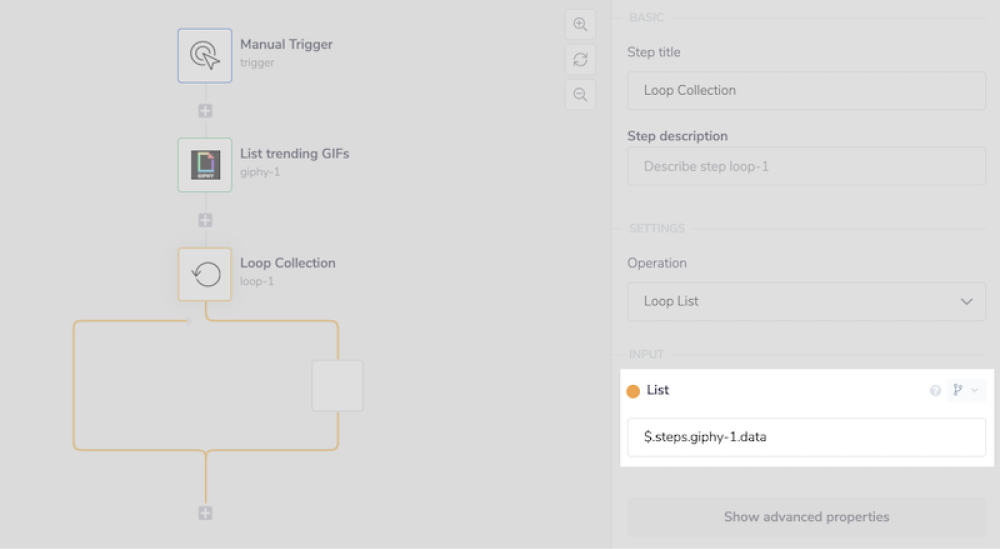Click the orange dot beside List
Screen dimensions: 1000x549
[633, 391]
